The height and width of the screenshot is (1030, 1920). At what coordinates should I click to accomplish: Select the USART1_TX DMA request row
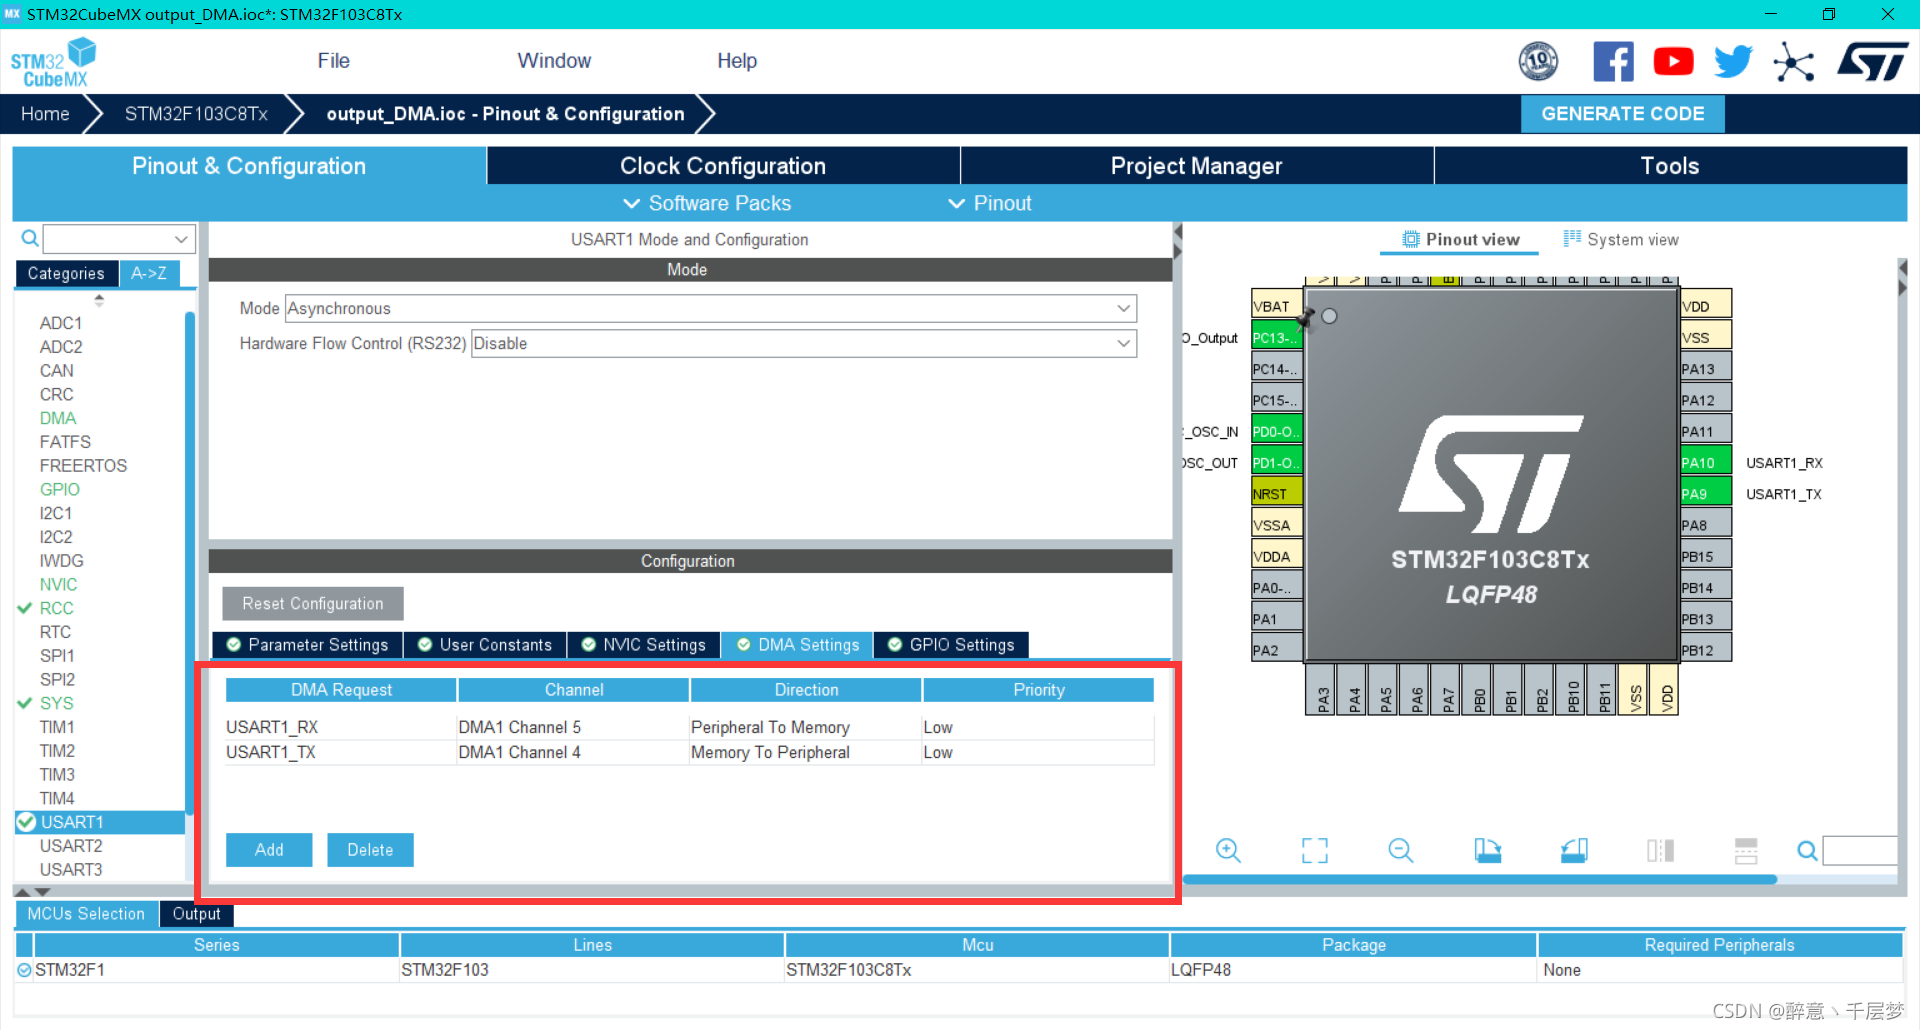[689, 752]
